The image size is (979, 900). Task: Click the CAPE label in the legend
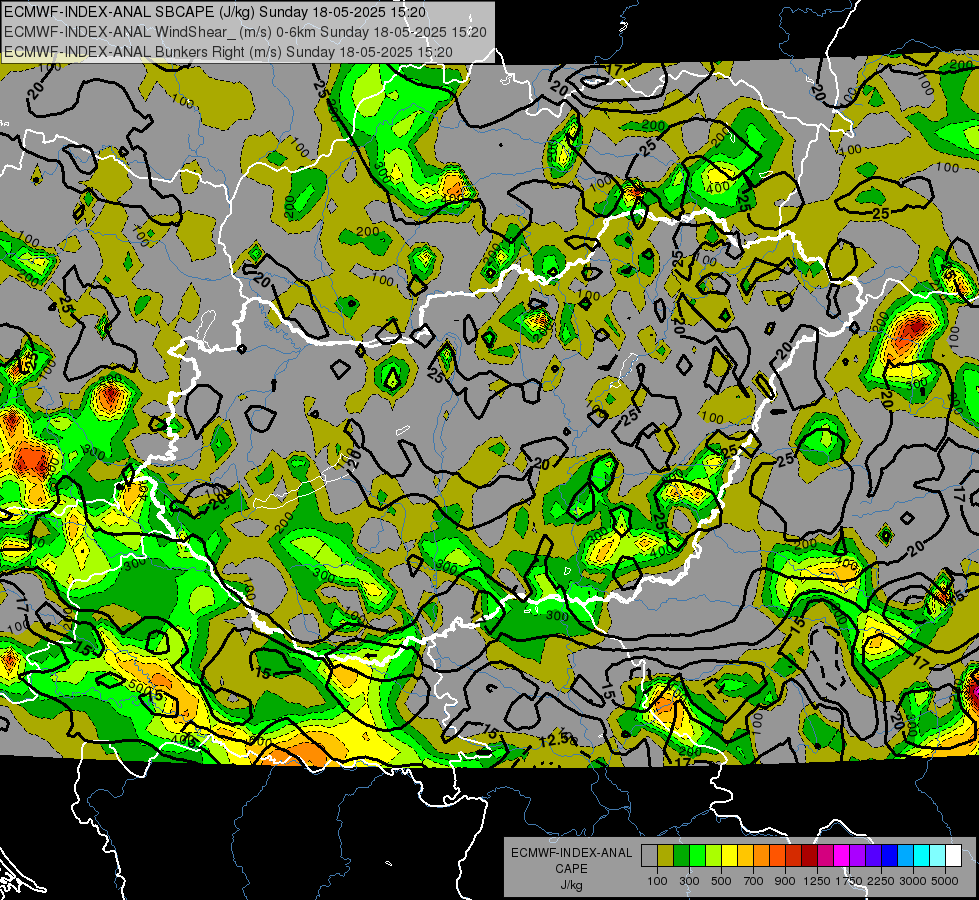571,869
